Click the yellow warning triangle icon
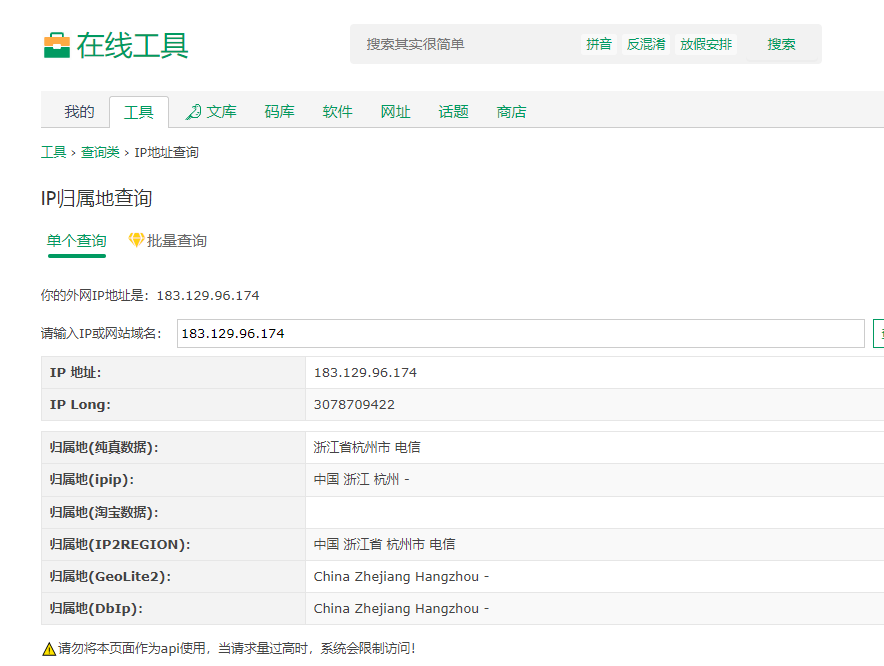 click(x=49, y=649)
